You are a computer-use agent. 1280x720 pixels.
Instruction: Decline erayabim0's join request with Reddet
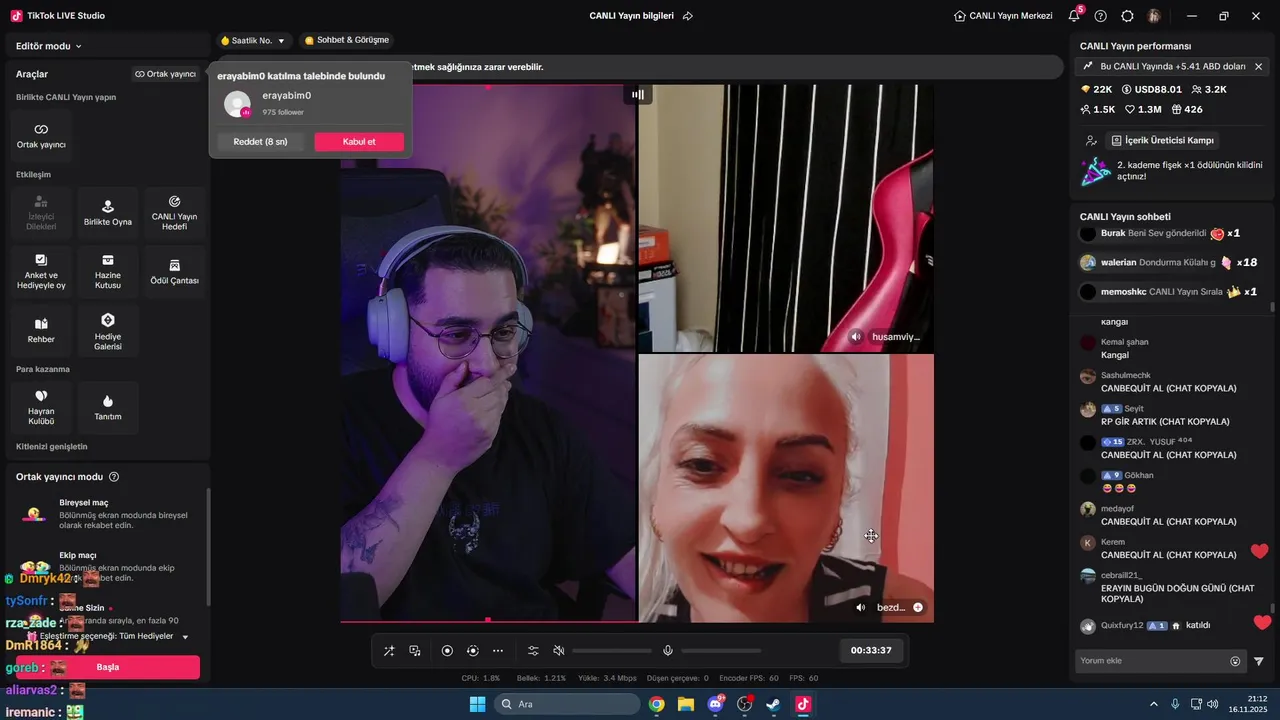(260, 142)
